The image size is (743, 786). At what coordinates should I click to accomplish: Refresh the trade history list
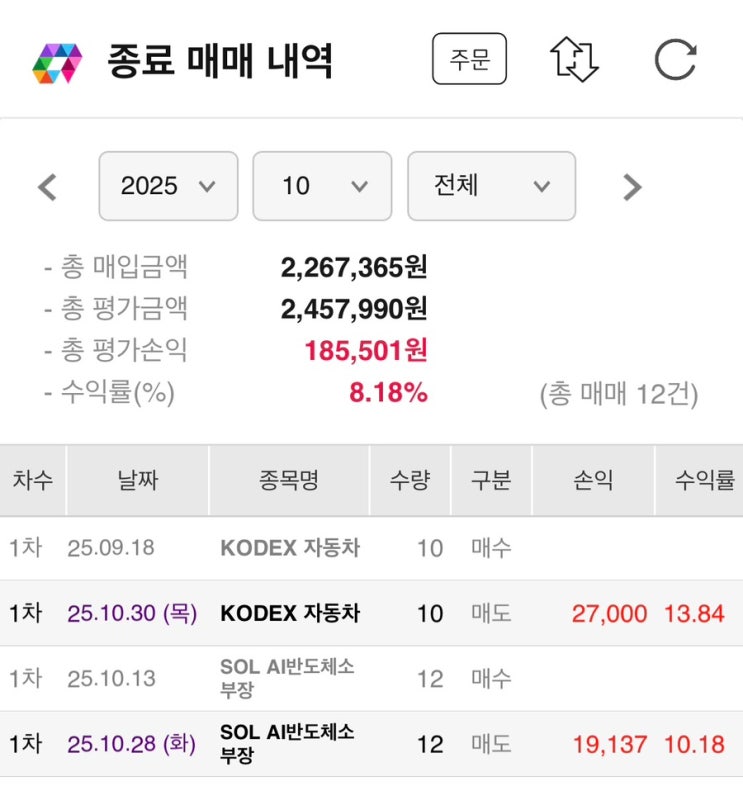675,60
